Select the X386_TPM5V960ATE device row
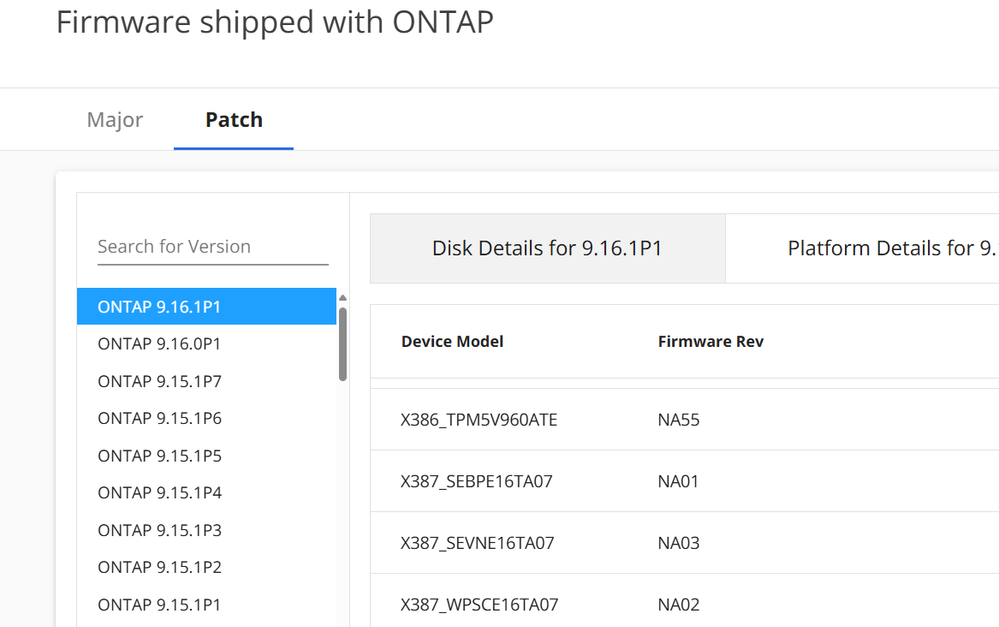The image size is (999, 627). 479,420
